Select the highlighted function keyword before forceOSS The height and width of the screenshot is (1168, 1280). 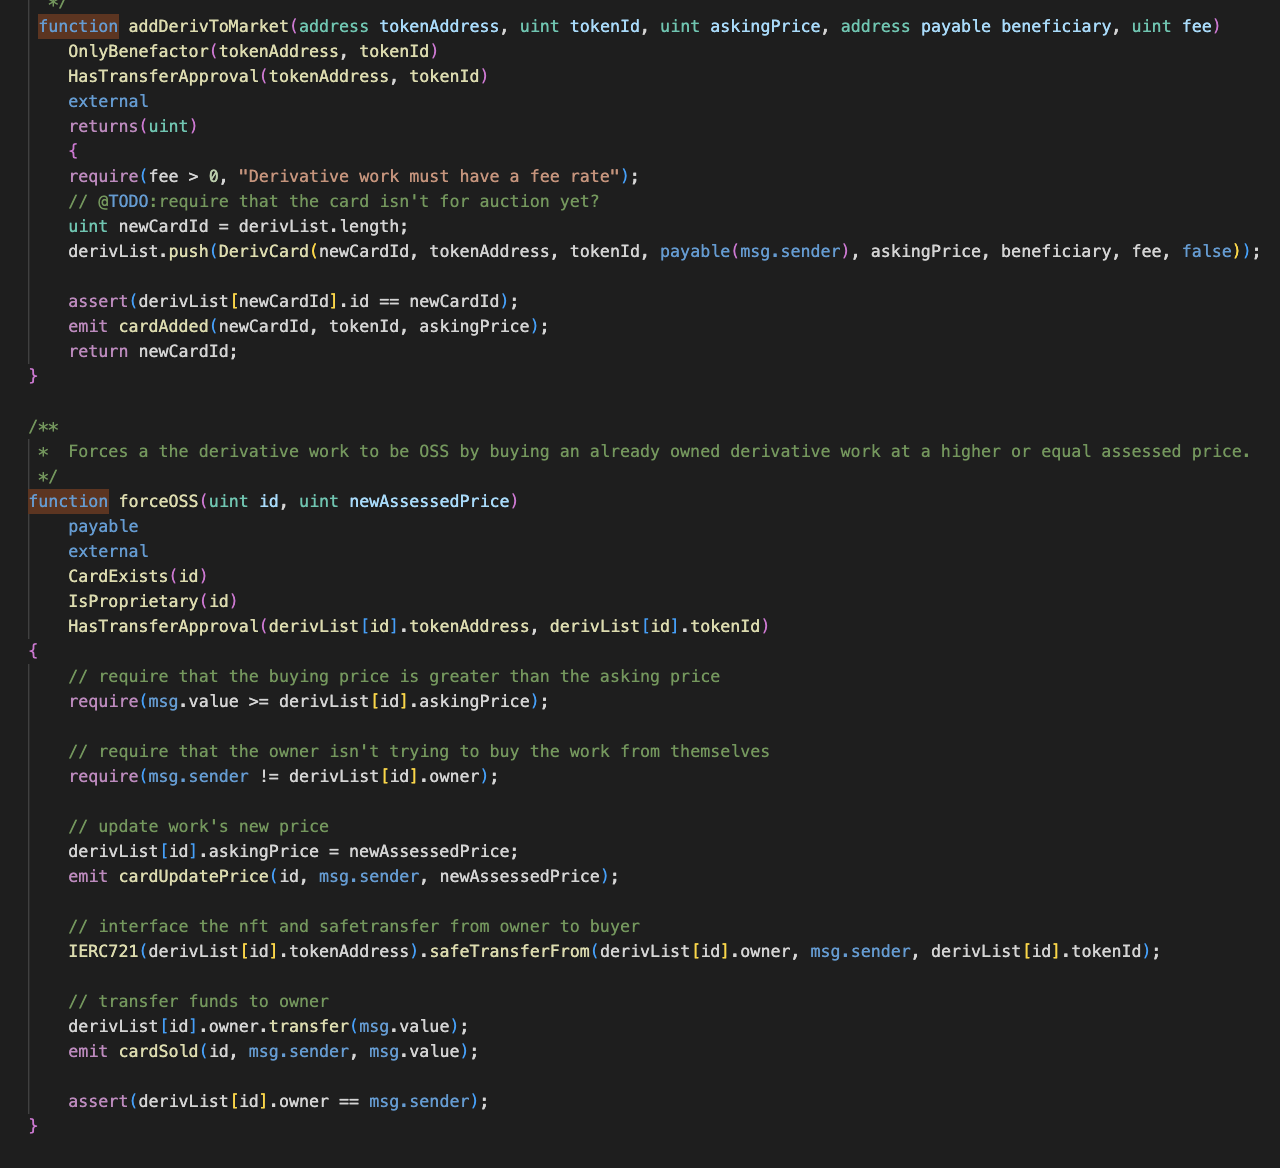click(x=68, y=501)
